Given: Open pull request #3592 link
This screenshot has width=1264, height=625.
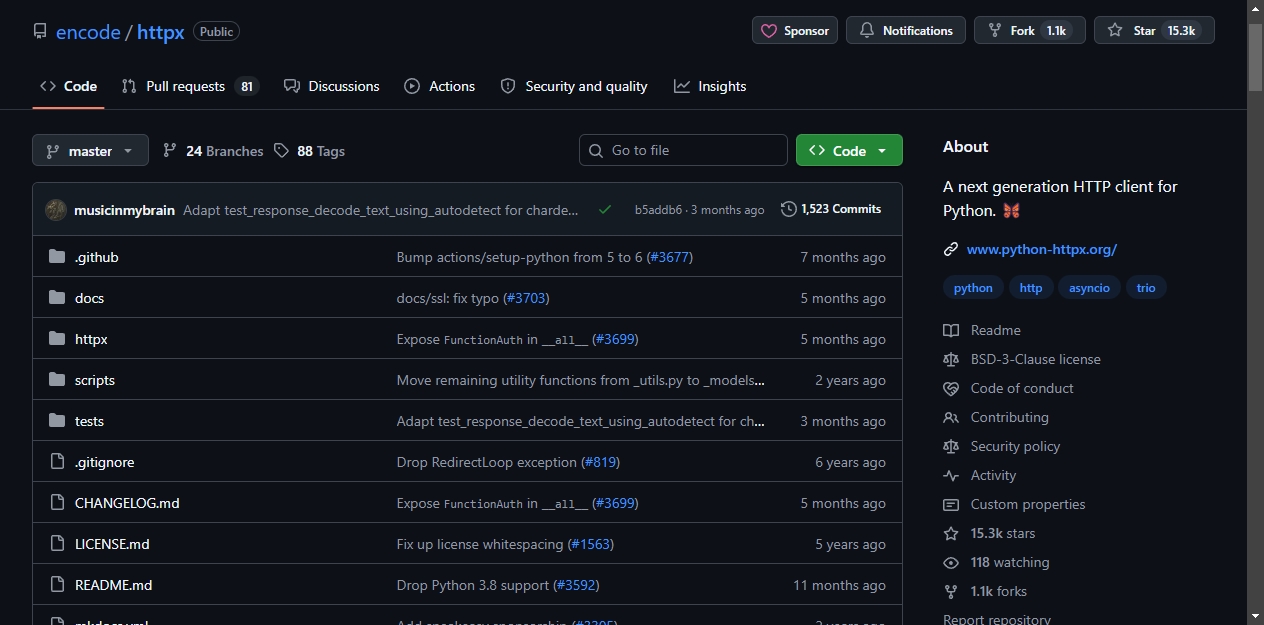Looking at the screenshot, I should pyautogui.click(x=576, y=585).
